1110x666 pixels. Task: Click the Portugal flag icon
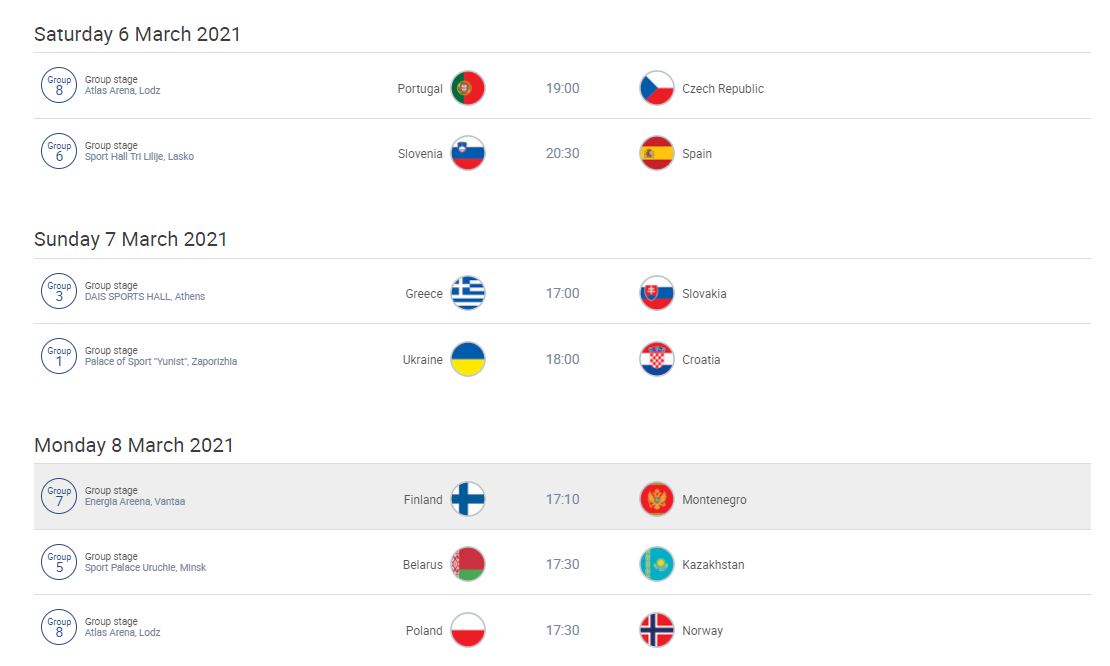coord(468,88)
